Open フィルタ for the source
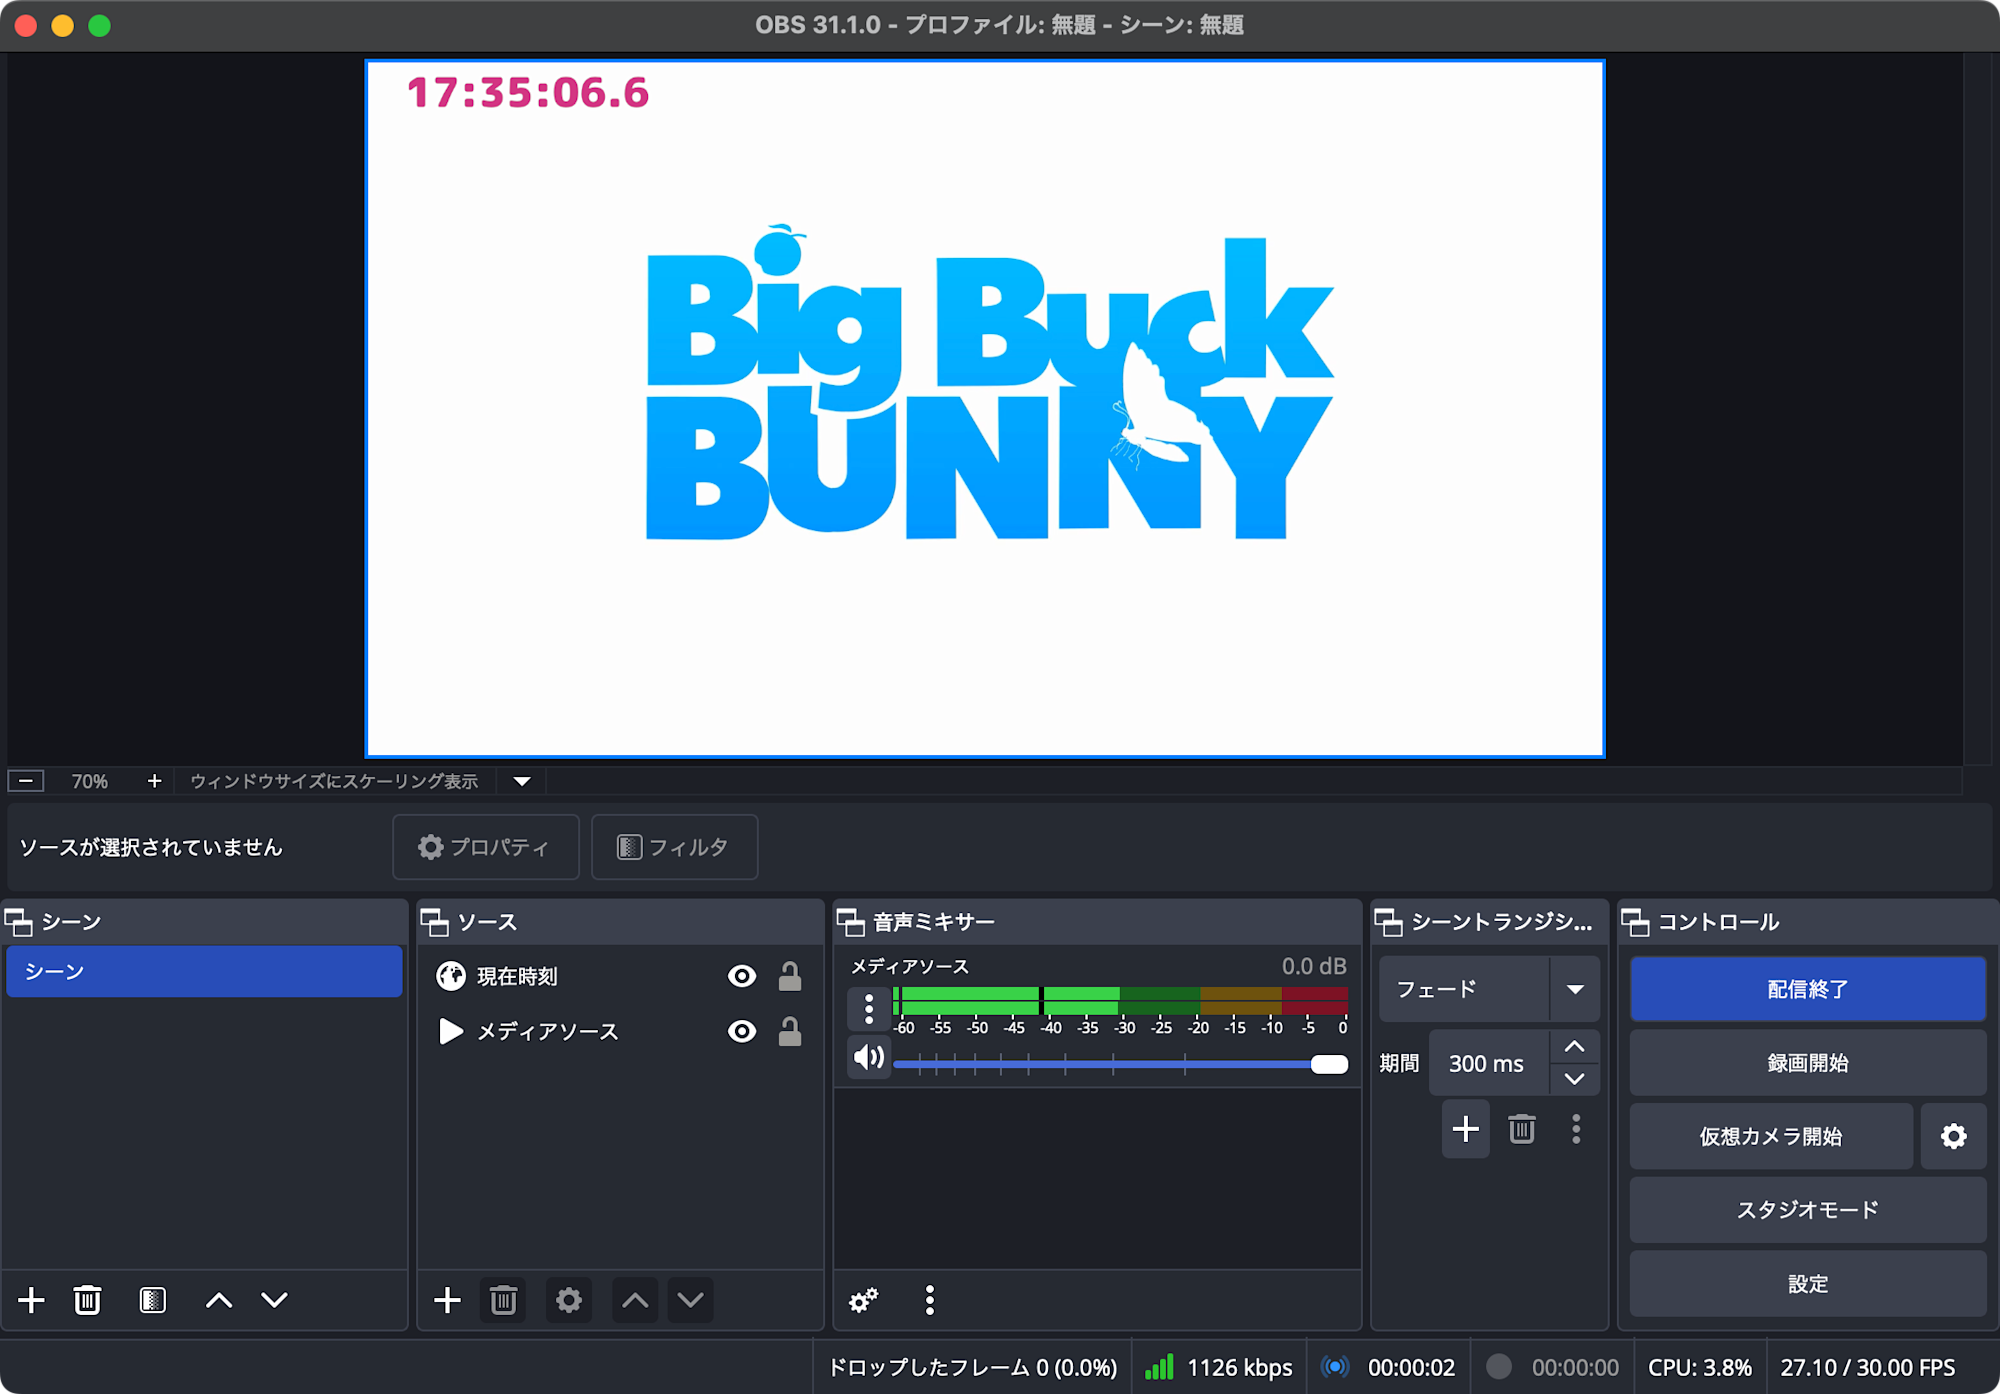2000x1394 pixels. coord(674,847)
